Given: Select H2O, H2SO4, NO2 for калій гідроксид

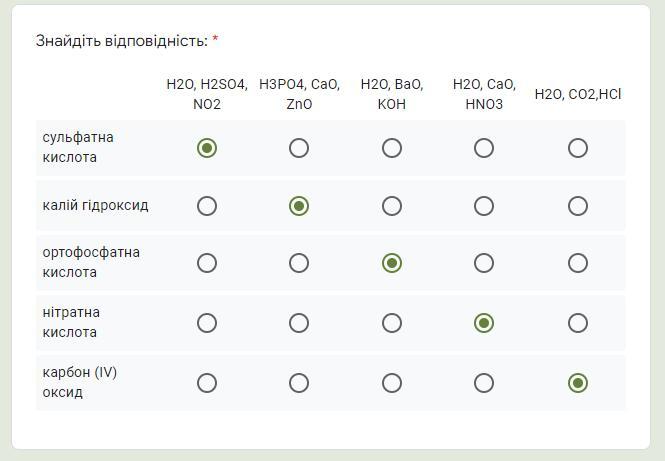Looking at the screenshot, I should point(207,206).
